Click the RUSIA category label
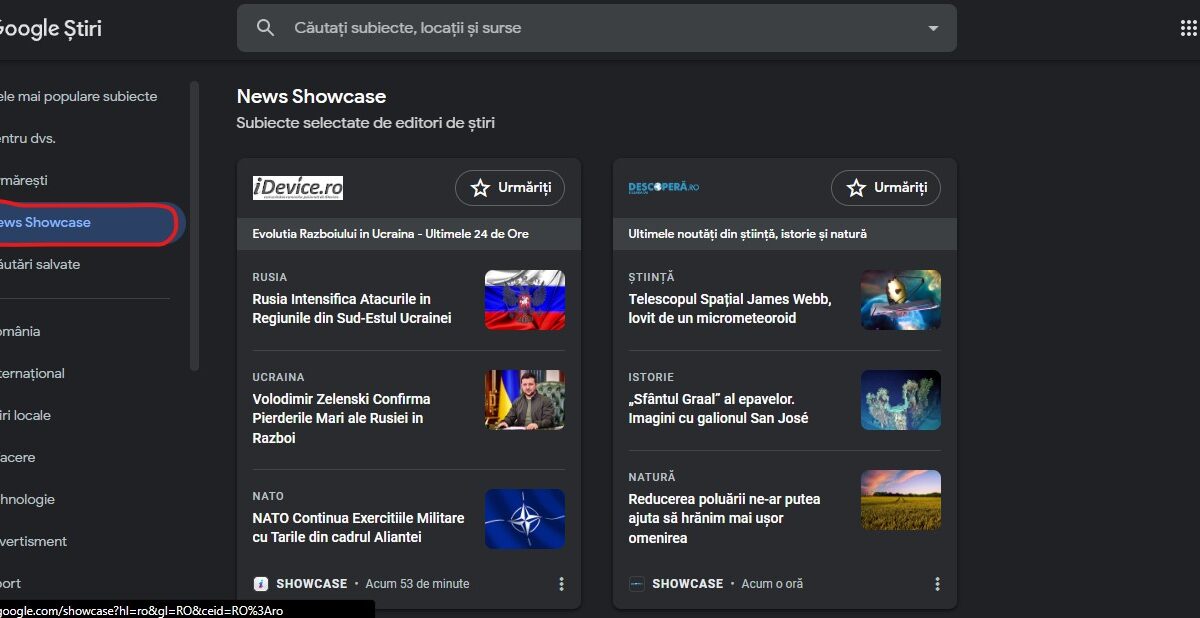 click(x=270, y=277)
